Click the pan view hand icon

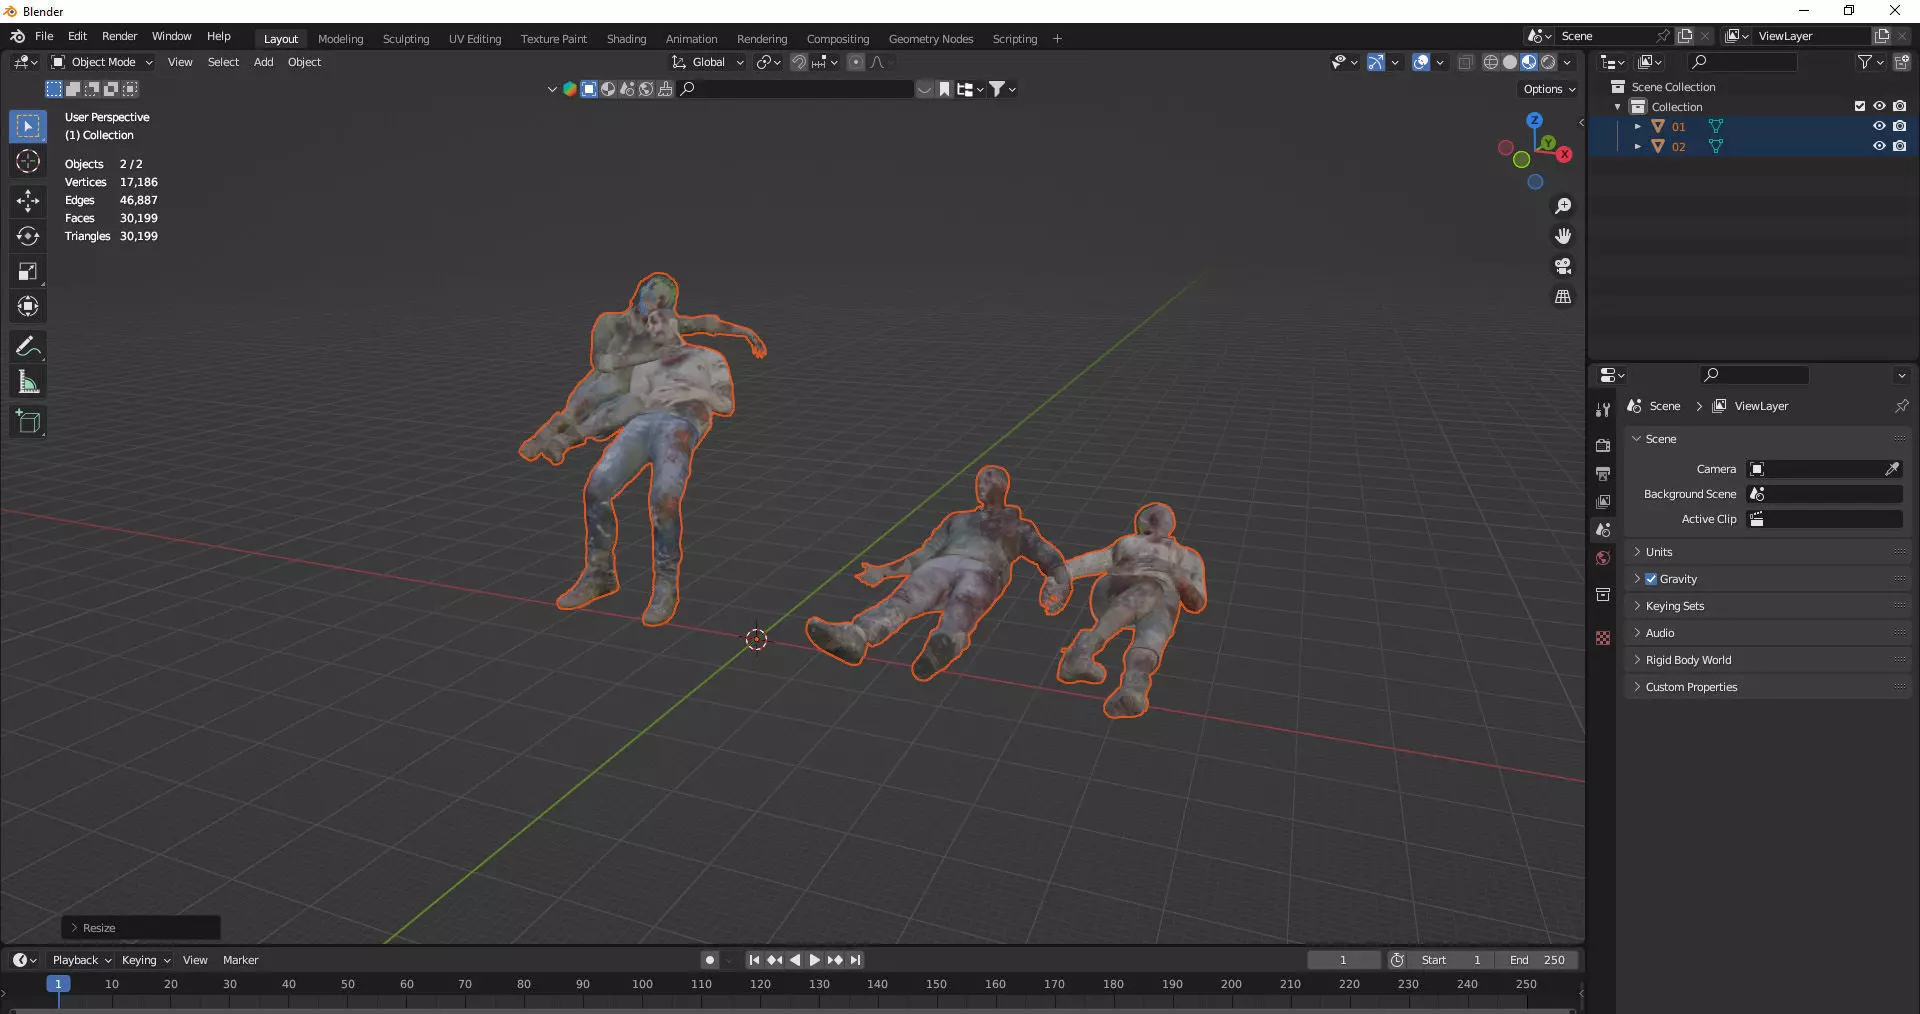[x=1562, y=236]
